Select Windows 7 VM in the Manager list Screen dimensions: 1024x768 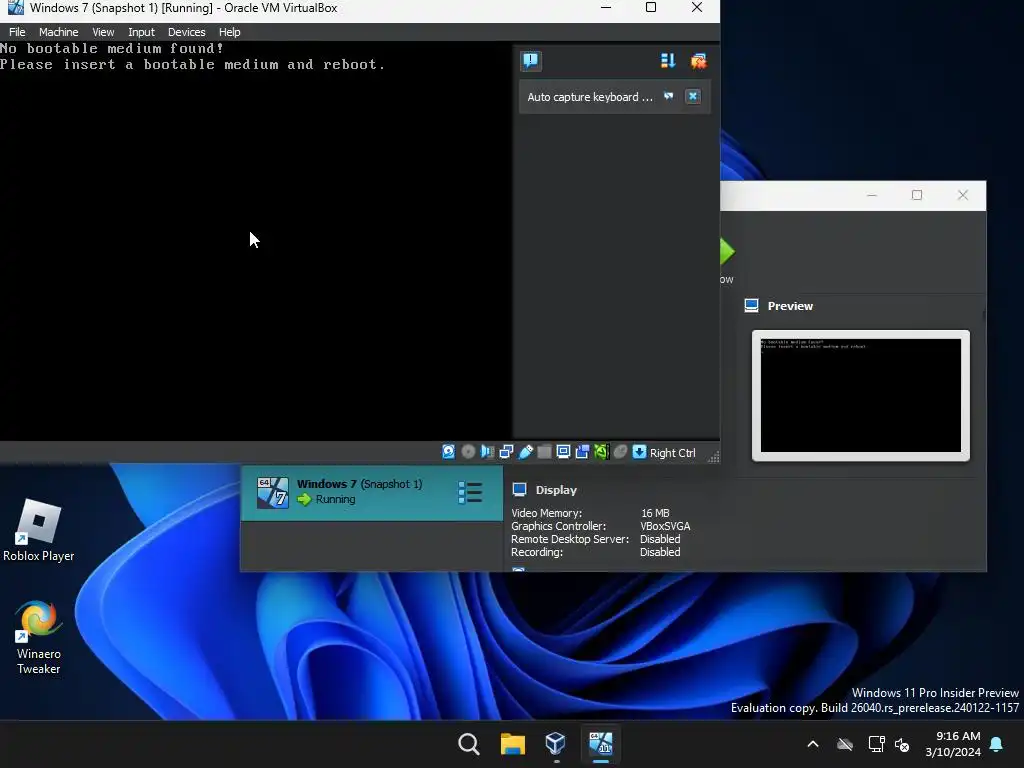coord(372,492)
